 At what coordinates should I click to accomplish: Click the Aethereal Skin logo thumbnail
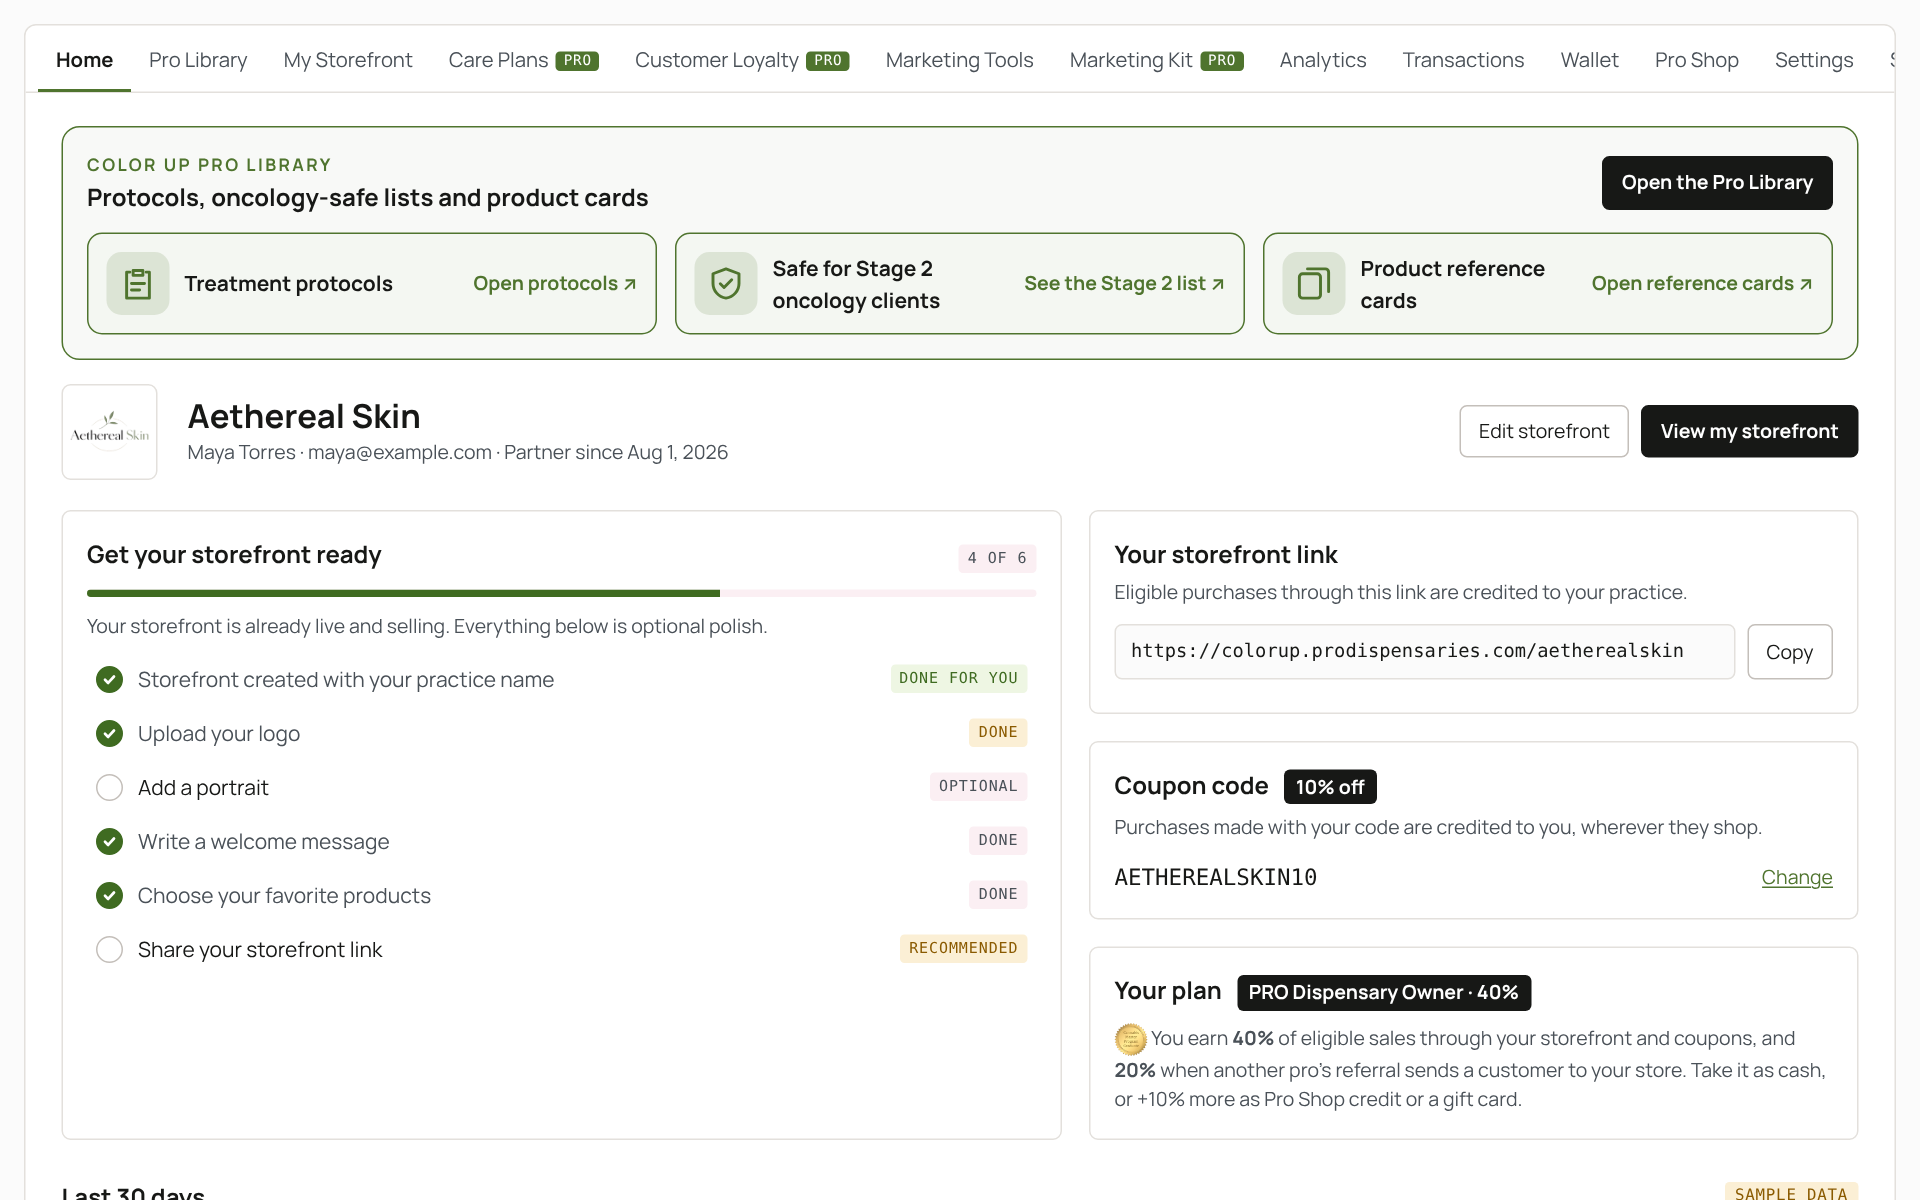point(110,432)
